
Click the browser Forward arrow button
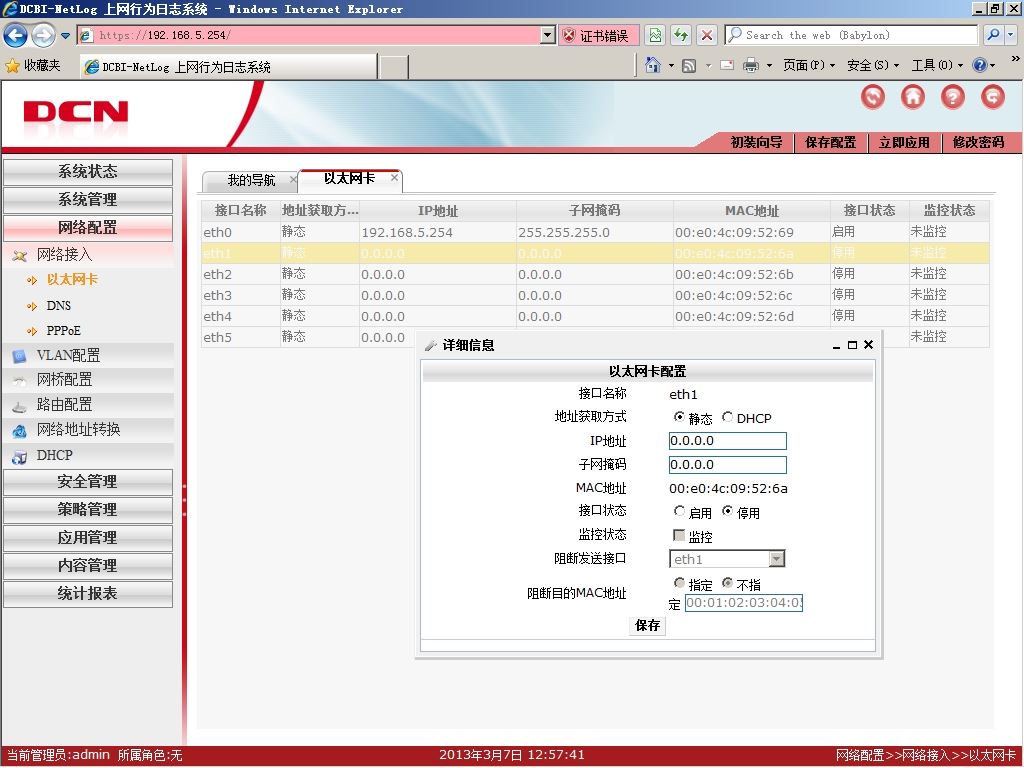point(43,35)
